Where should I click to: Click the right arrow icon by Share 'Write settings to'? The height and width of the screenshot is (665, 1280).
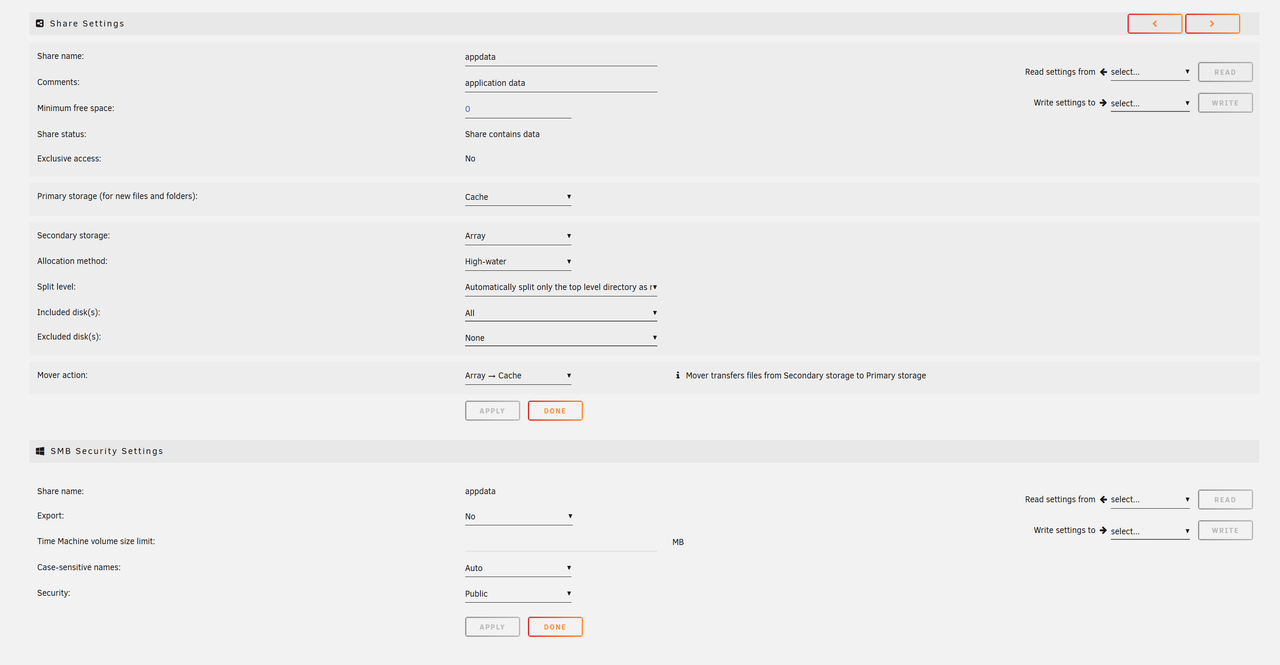pyautogui.click(x=1104, y=103)
